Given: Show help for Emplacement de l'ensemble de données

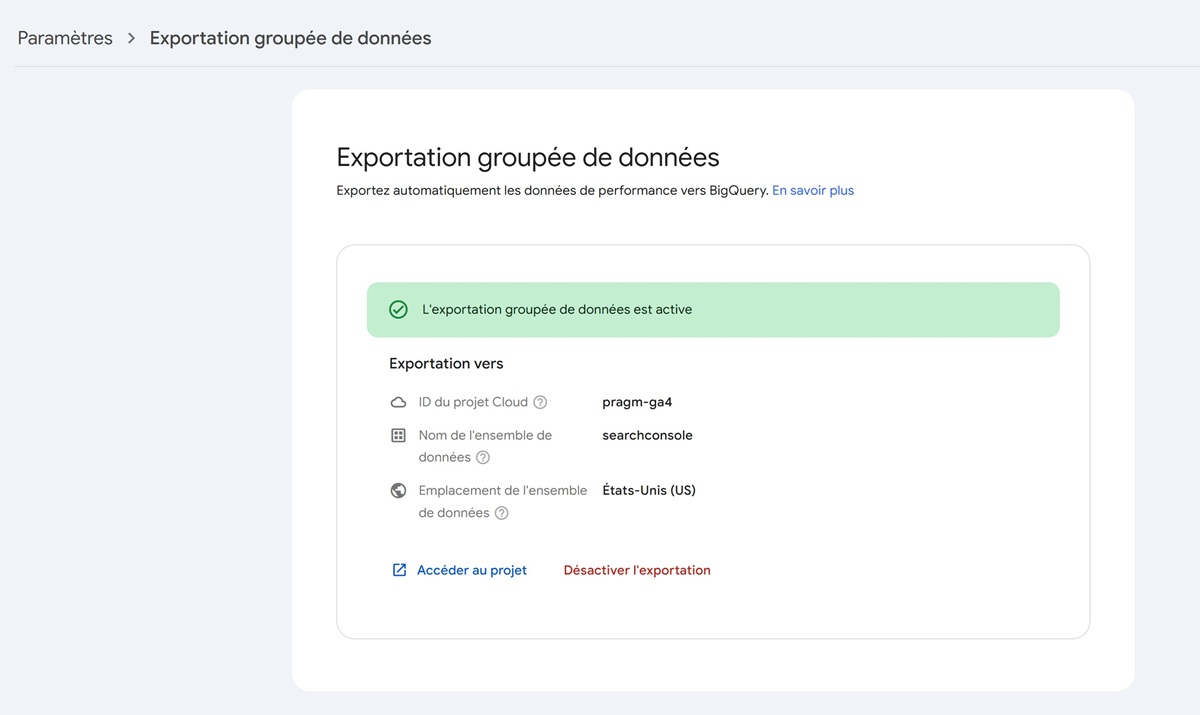Looking at the screenshot, I should click(502, 513).
